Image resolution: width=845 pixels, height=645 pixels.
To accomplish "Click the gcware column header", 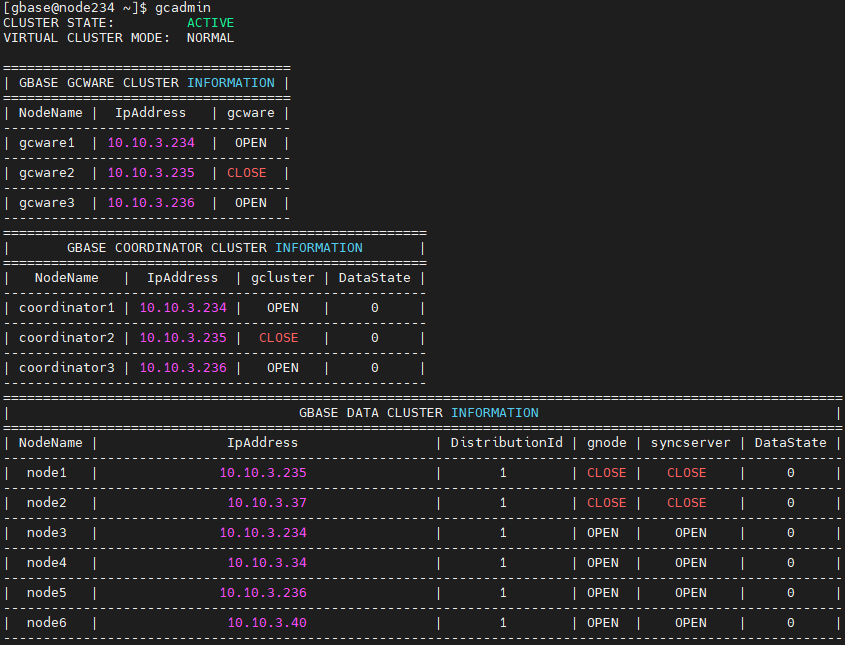I will click(251, 113).
